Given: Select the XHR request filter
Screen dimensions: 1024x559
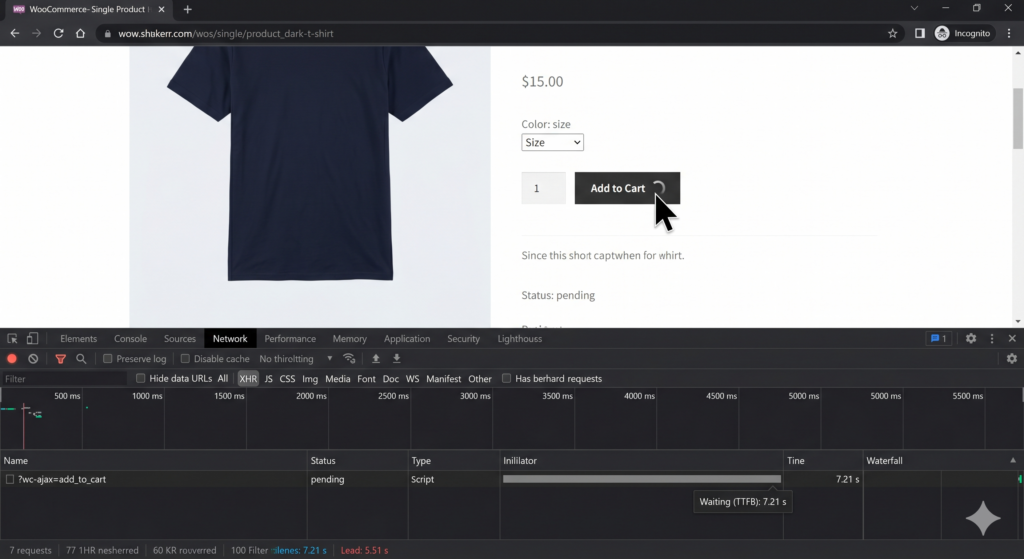Looking at the screenshot, I should [248, 379].
